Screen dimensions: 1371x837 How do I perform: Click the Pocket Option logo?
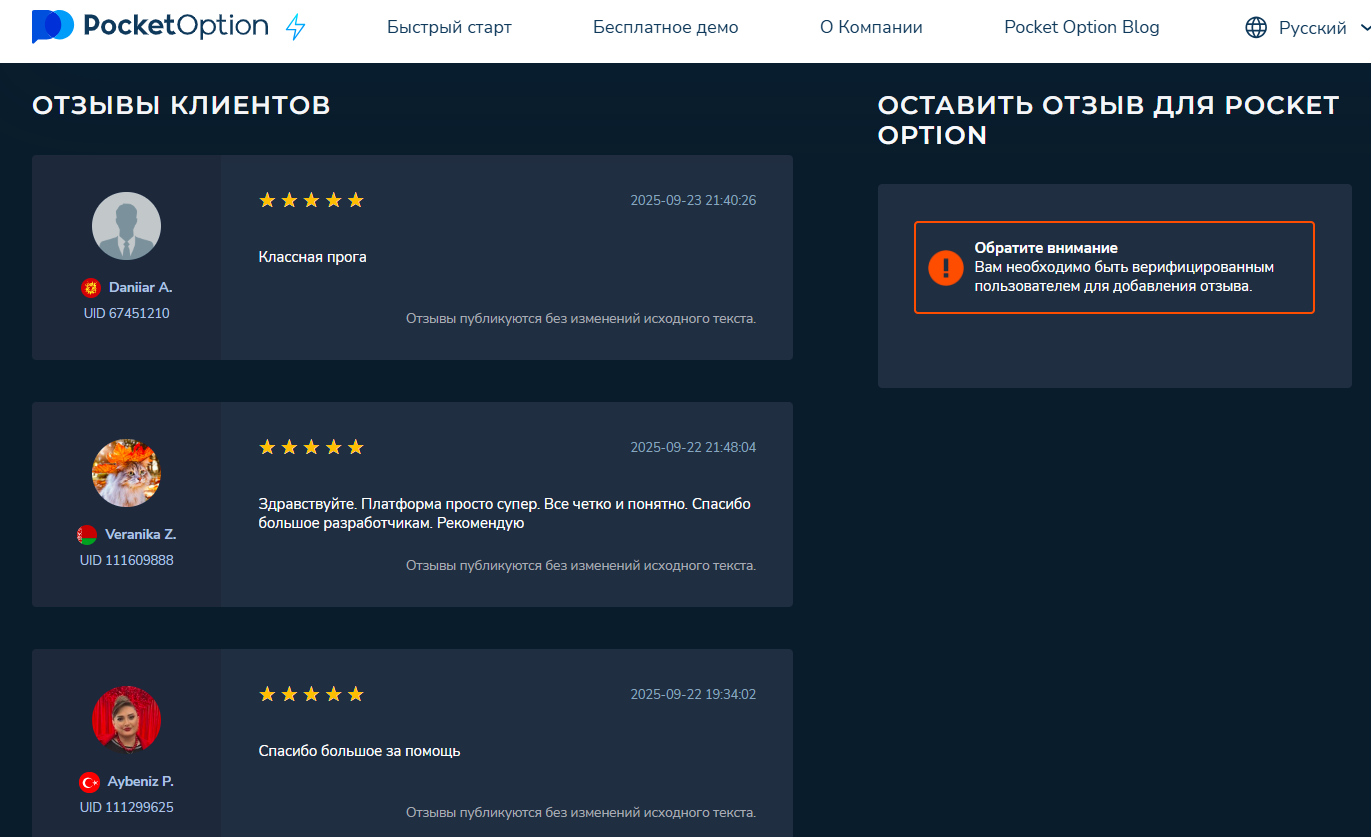click(x=150, y=27)
